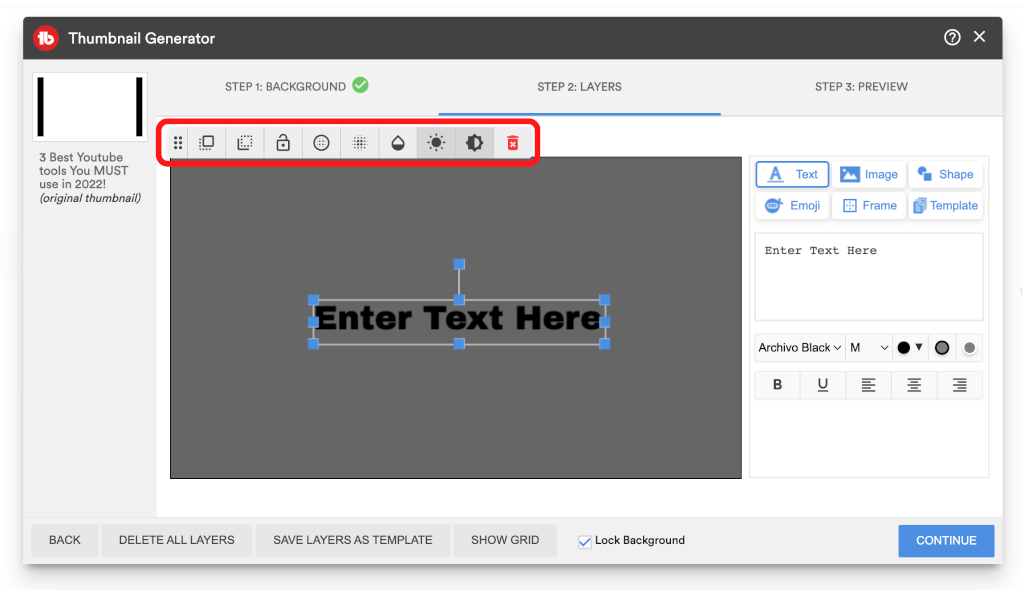The image size is (1024, 590).
Task: Click Save Layers As Template button
Action: point(352,540)
